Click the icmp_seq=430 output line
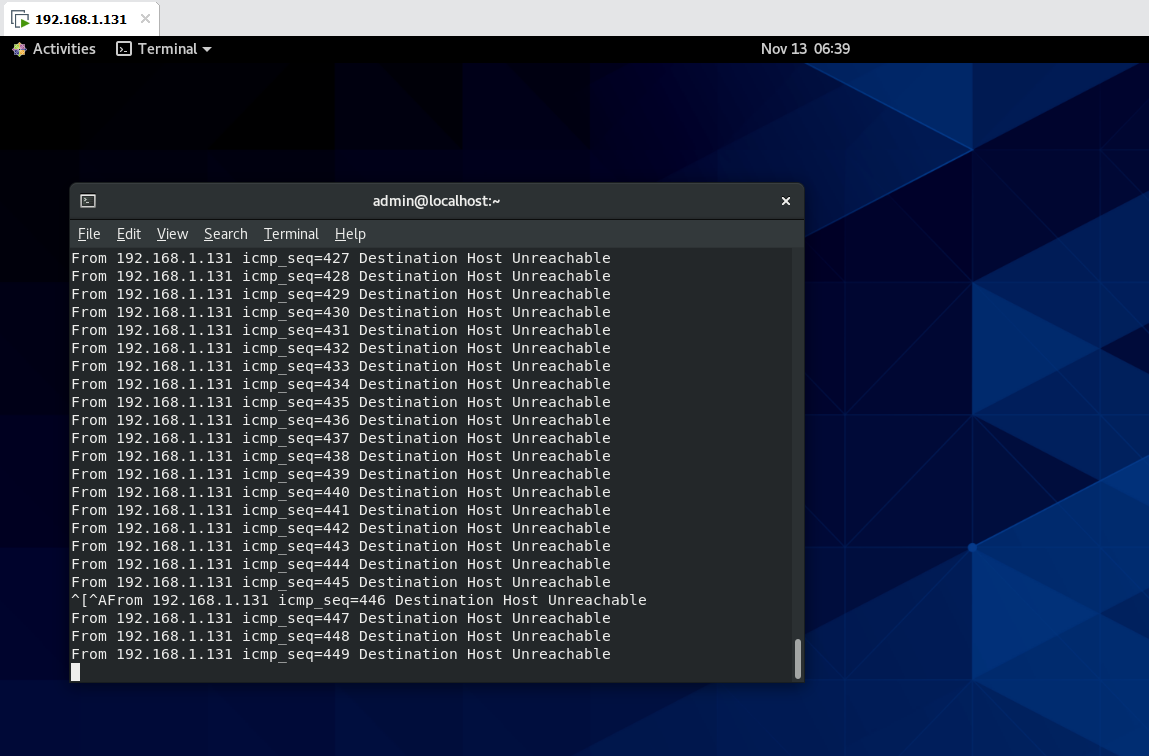The height and width of the screenshot is (756, 1149). 341,312
